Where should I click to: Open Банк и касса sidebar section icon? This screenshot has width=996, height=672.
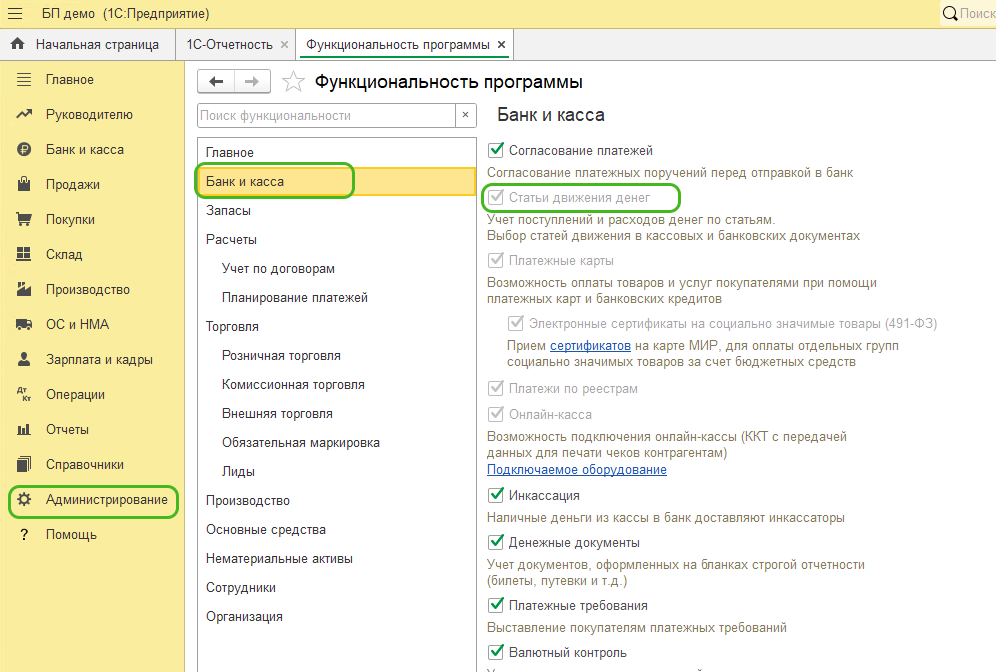click(25, 150)
